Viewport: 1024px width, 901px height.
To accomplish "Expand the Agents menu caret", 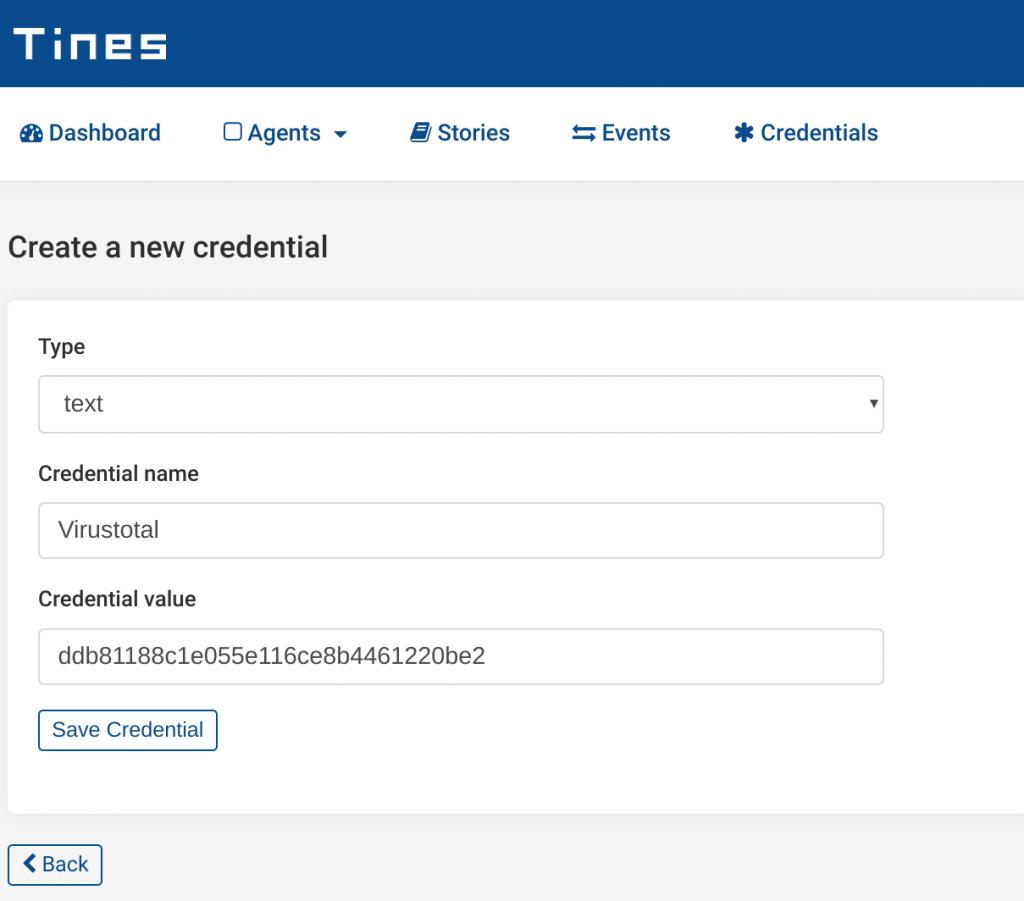I will click(340, 134).
